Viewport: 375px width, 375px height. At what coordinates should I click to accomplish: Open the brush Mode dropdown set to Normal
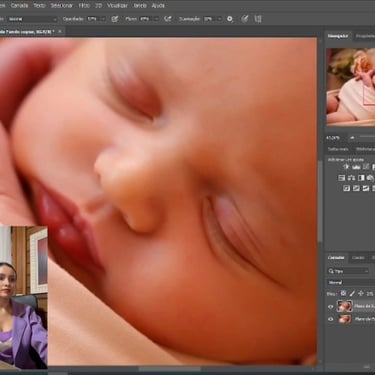[32, 19]
